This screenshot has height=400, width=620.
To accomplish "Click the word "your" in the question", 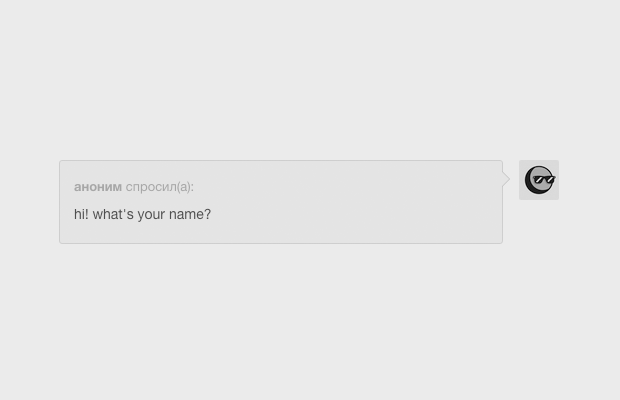I will [x=151, y=215].
